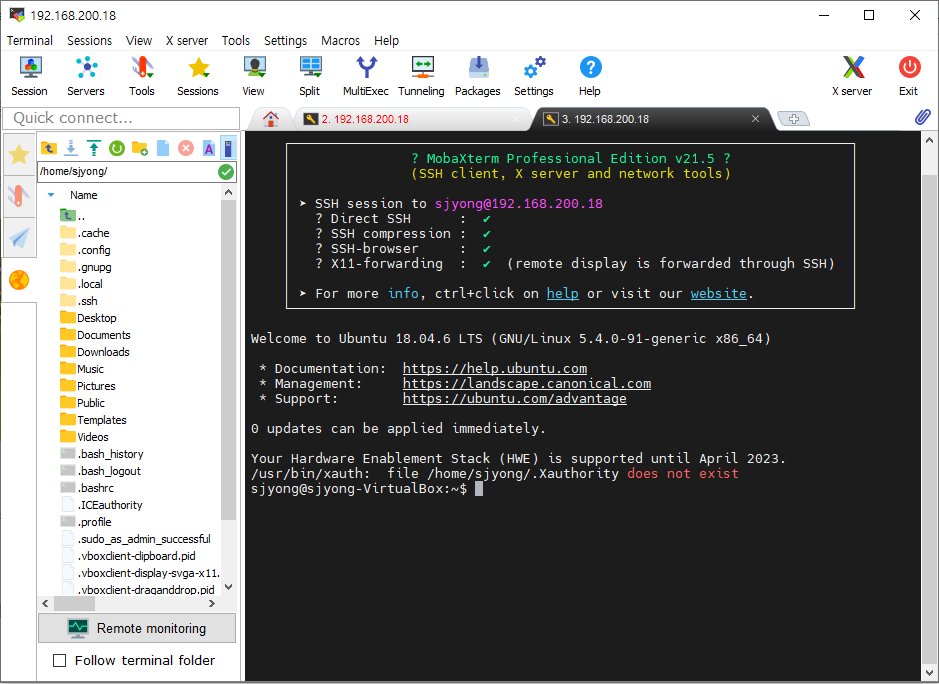
Task: Open the Sftp globe sidebar tab
Action: [x=19, y=279]
